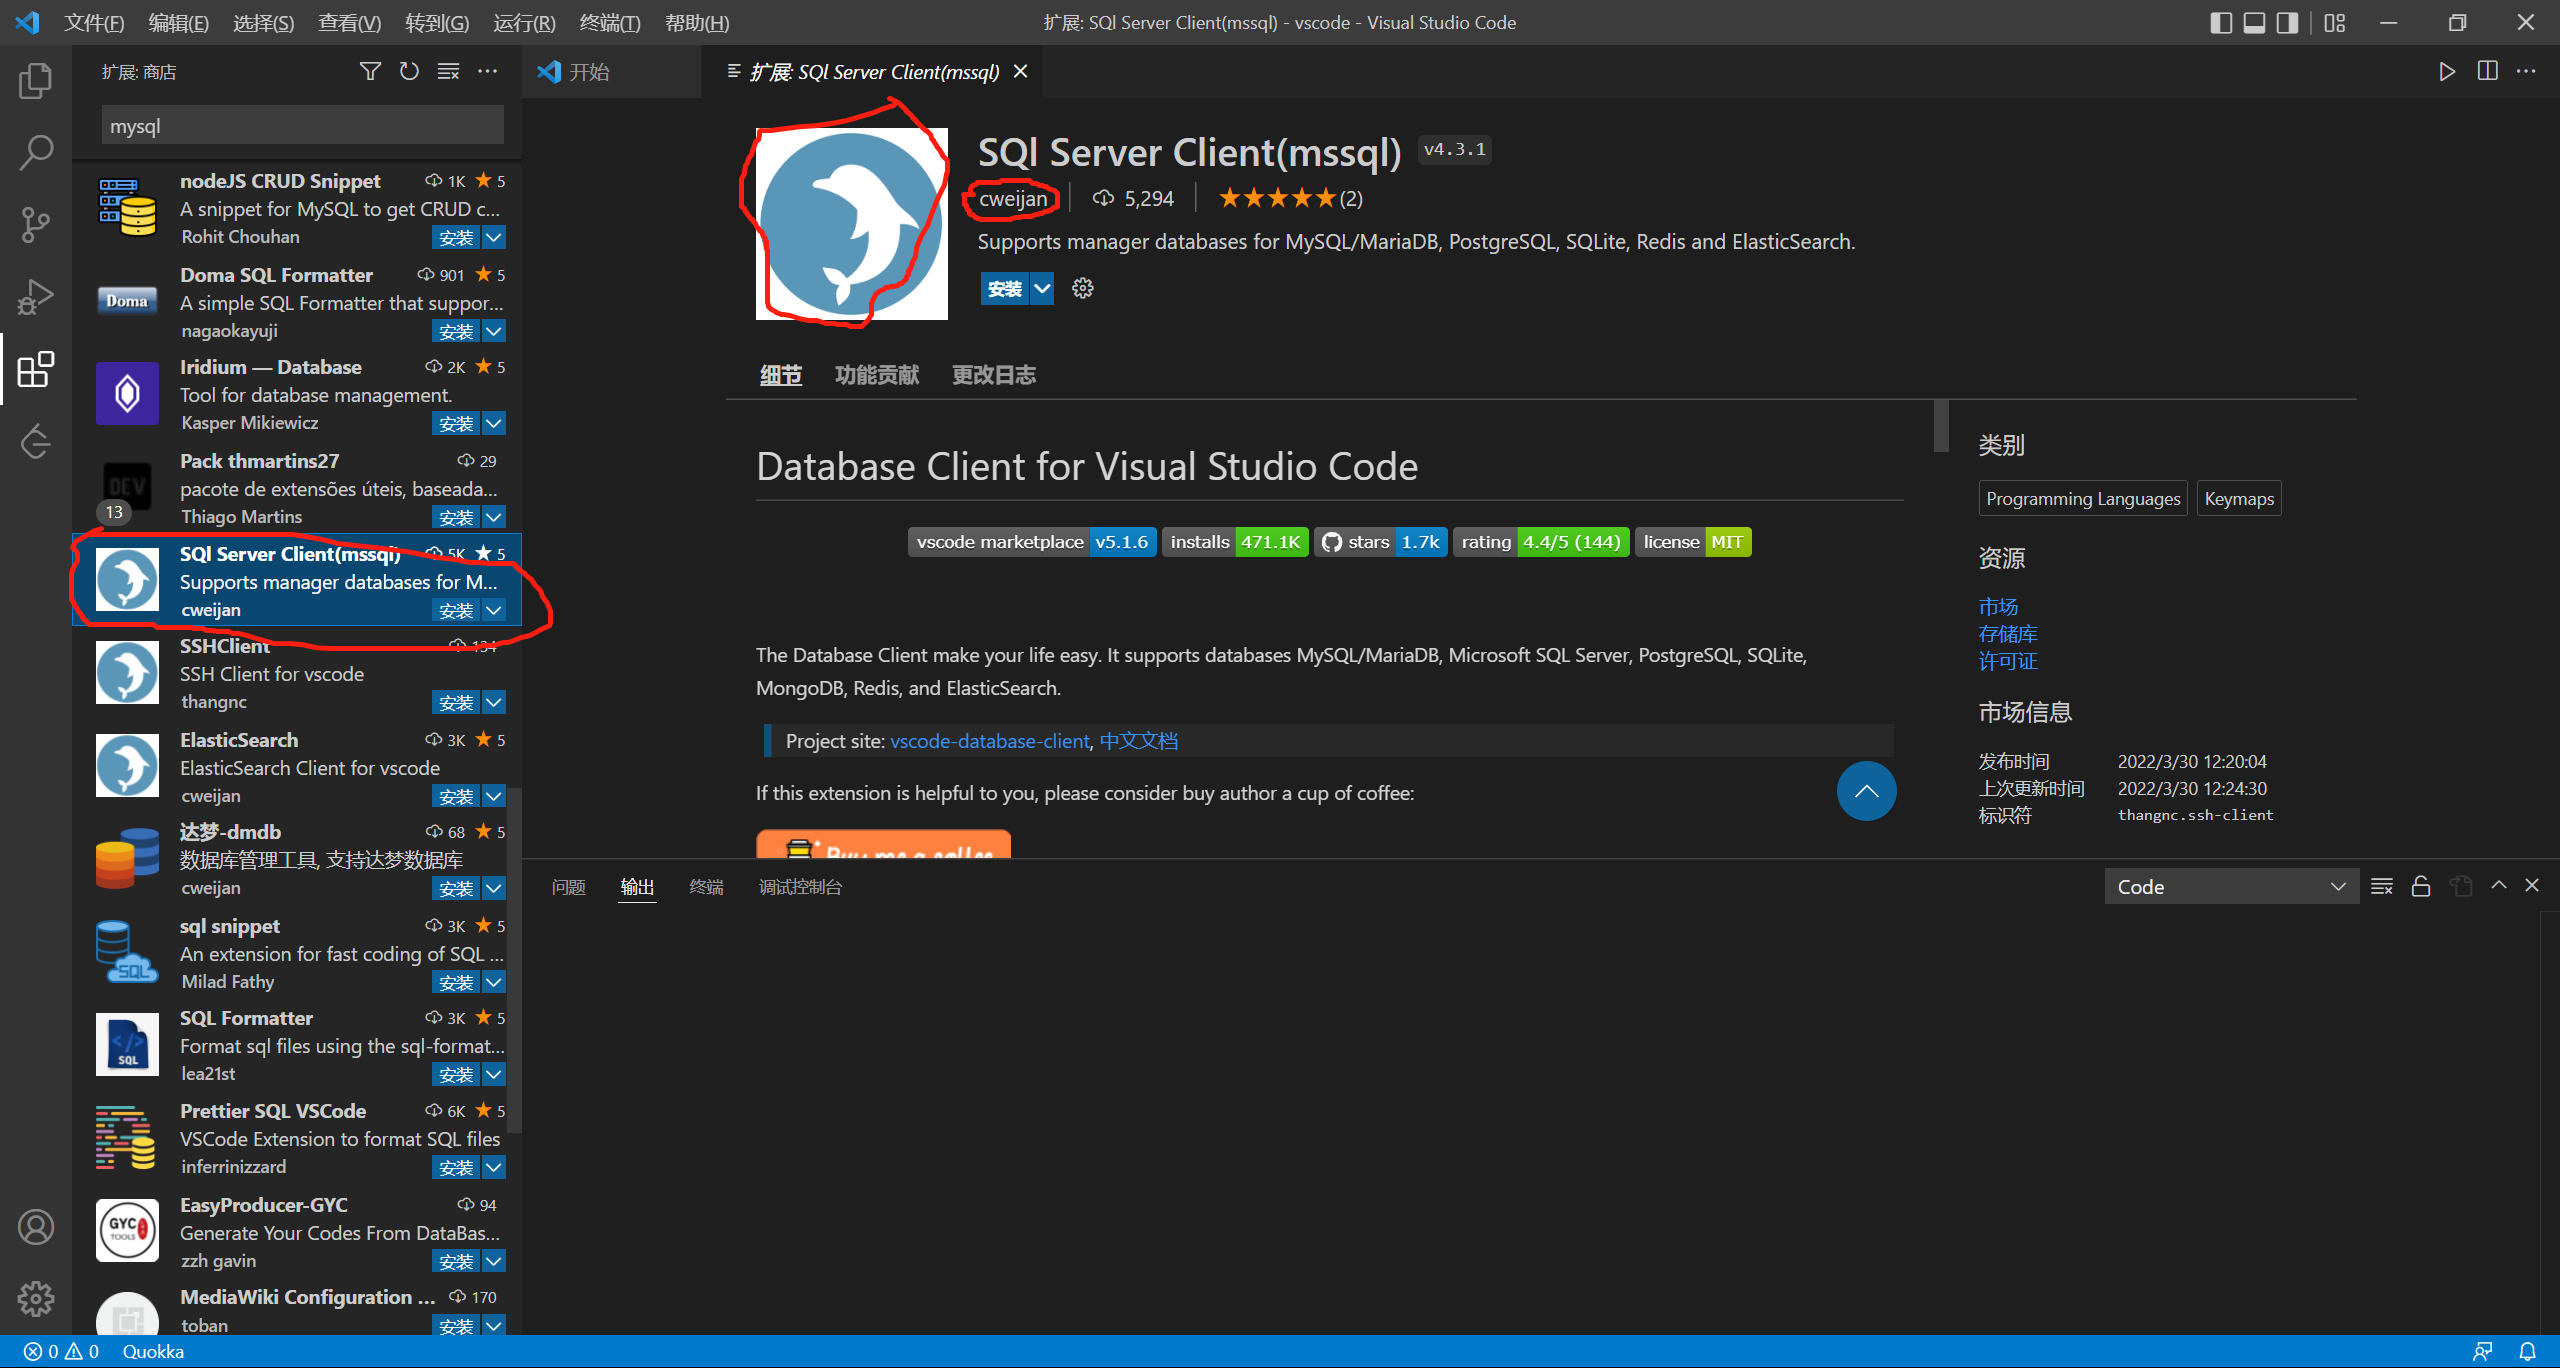2560x1368 pixels.
Task: Open the 终端(T) menu
Action: [x=609, y=22]
